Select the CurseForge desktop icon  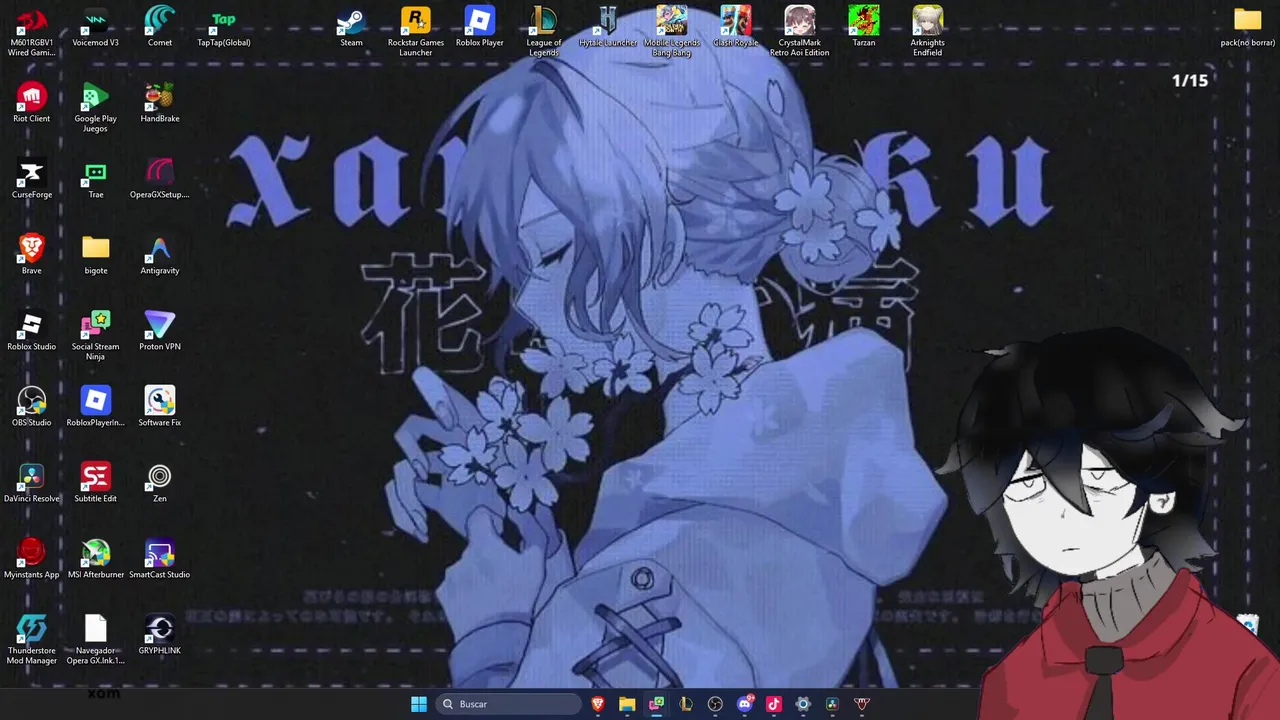tap(32, 178)
